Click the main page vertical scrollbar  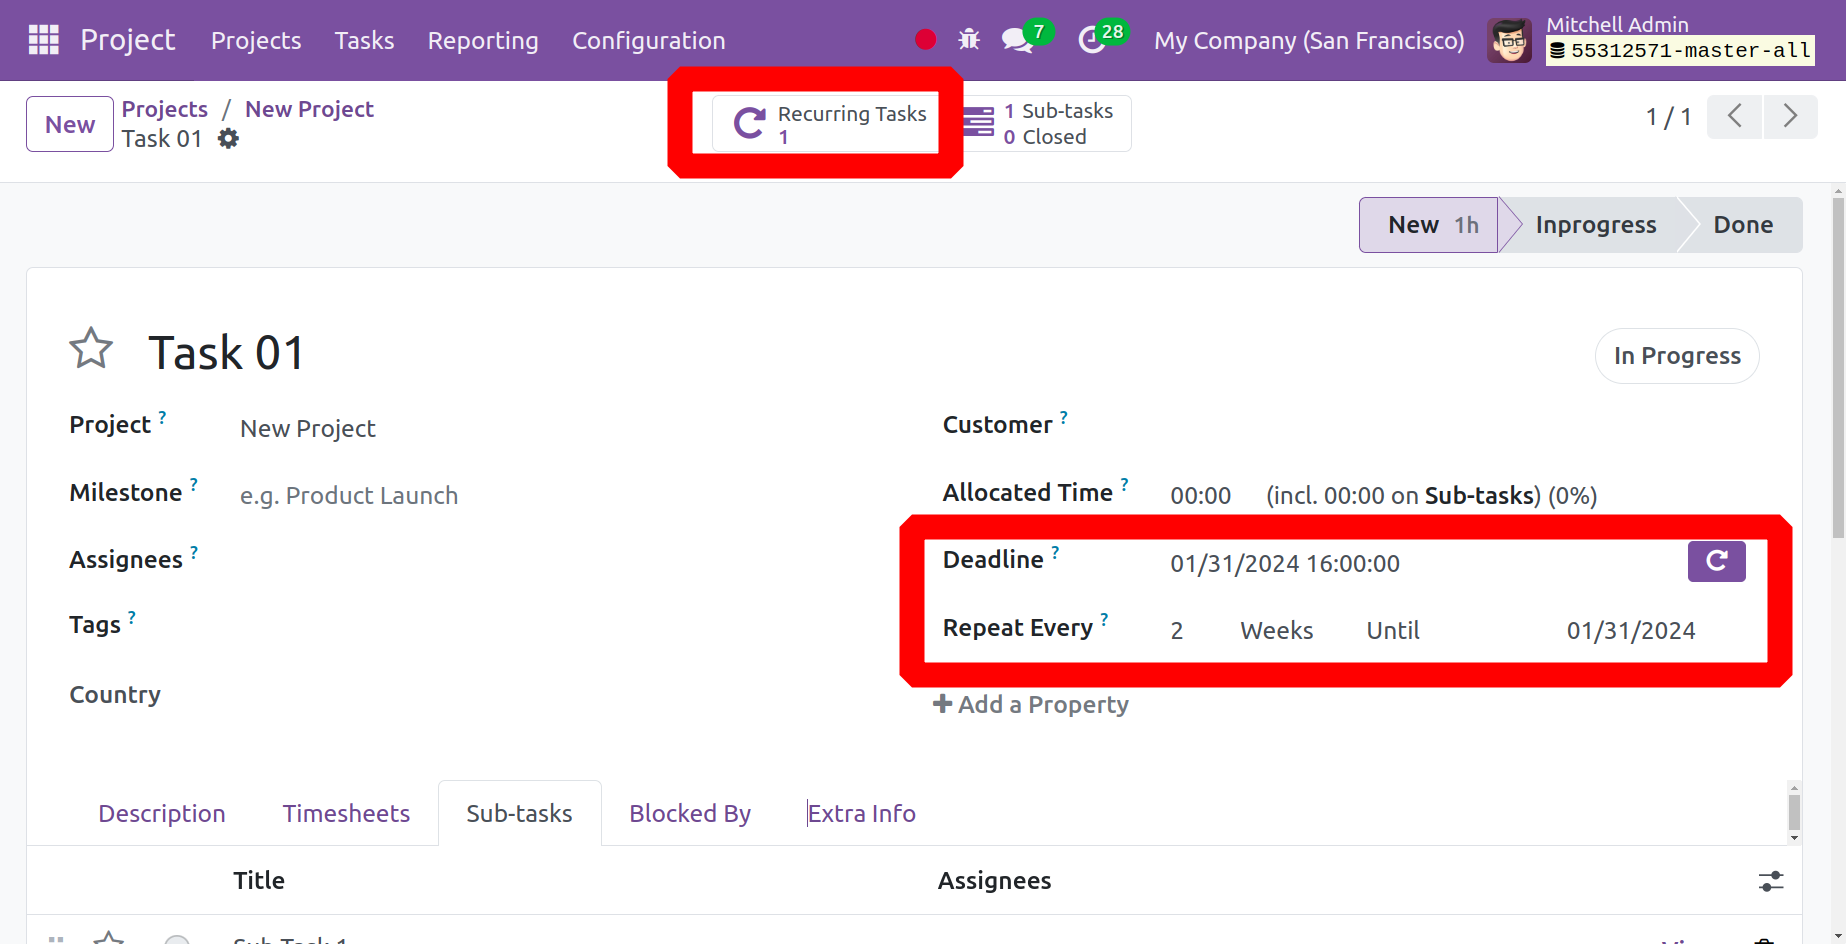[1838, 367]
